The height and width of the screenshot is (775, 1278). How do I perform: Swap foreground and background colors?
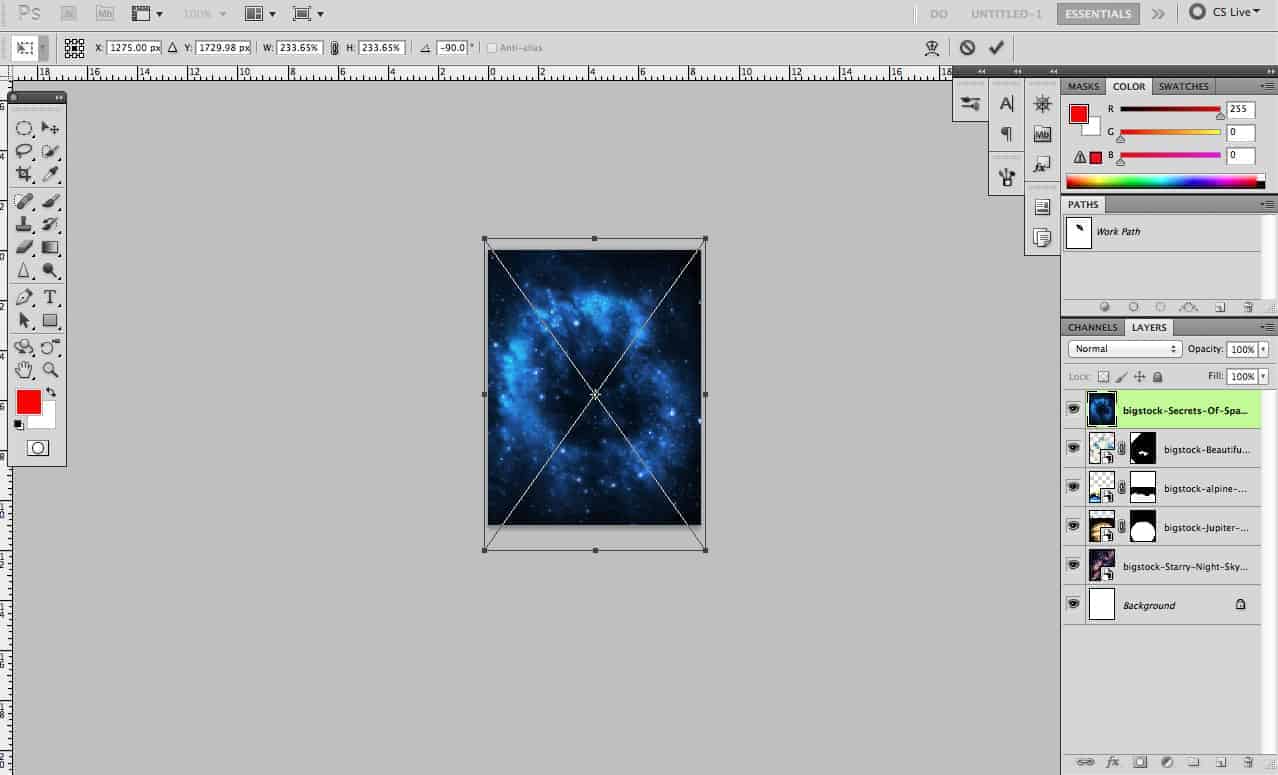[x=51, y=393]
